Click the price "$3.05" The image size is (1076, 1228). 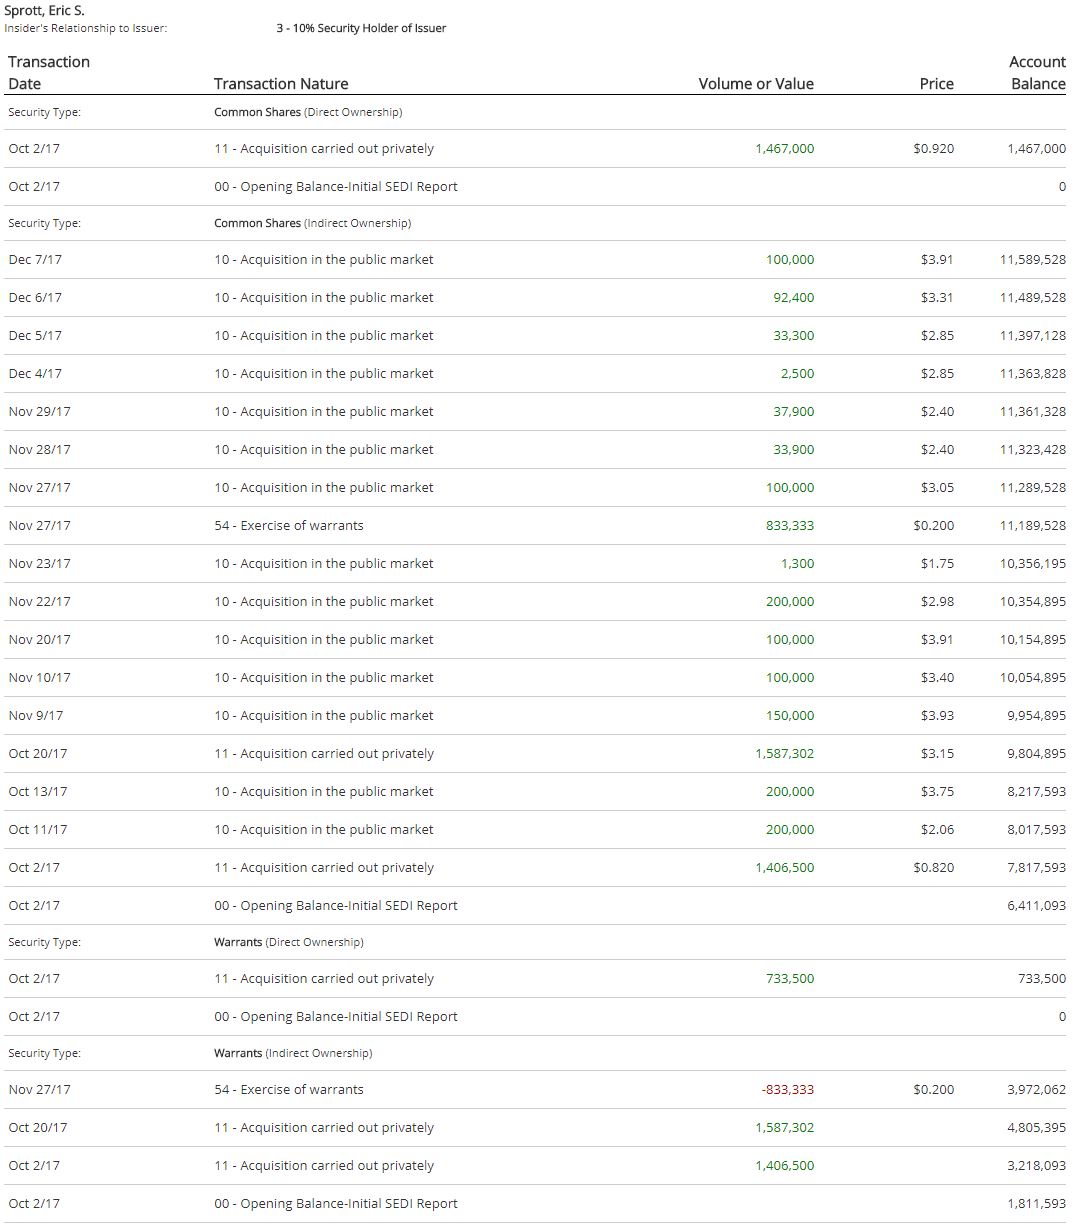click(x=937, y=488)
